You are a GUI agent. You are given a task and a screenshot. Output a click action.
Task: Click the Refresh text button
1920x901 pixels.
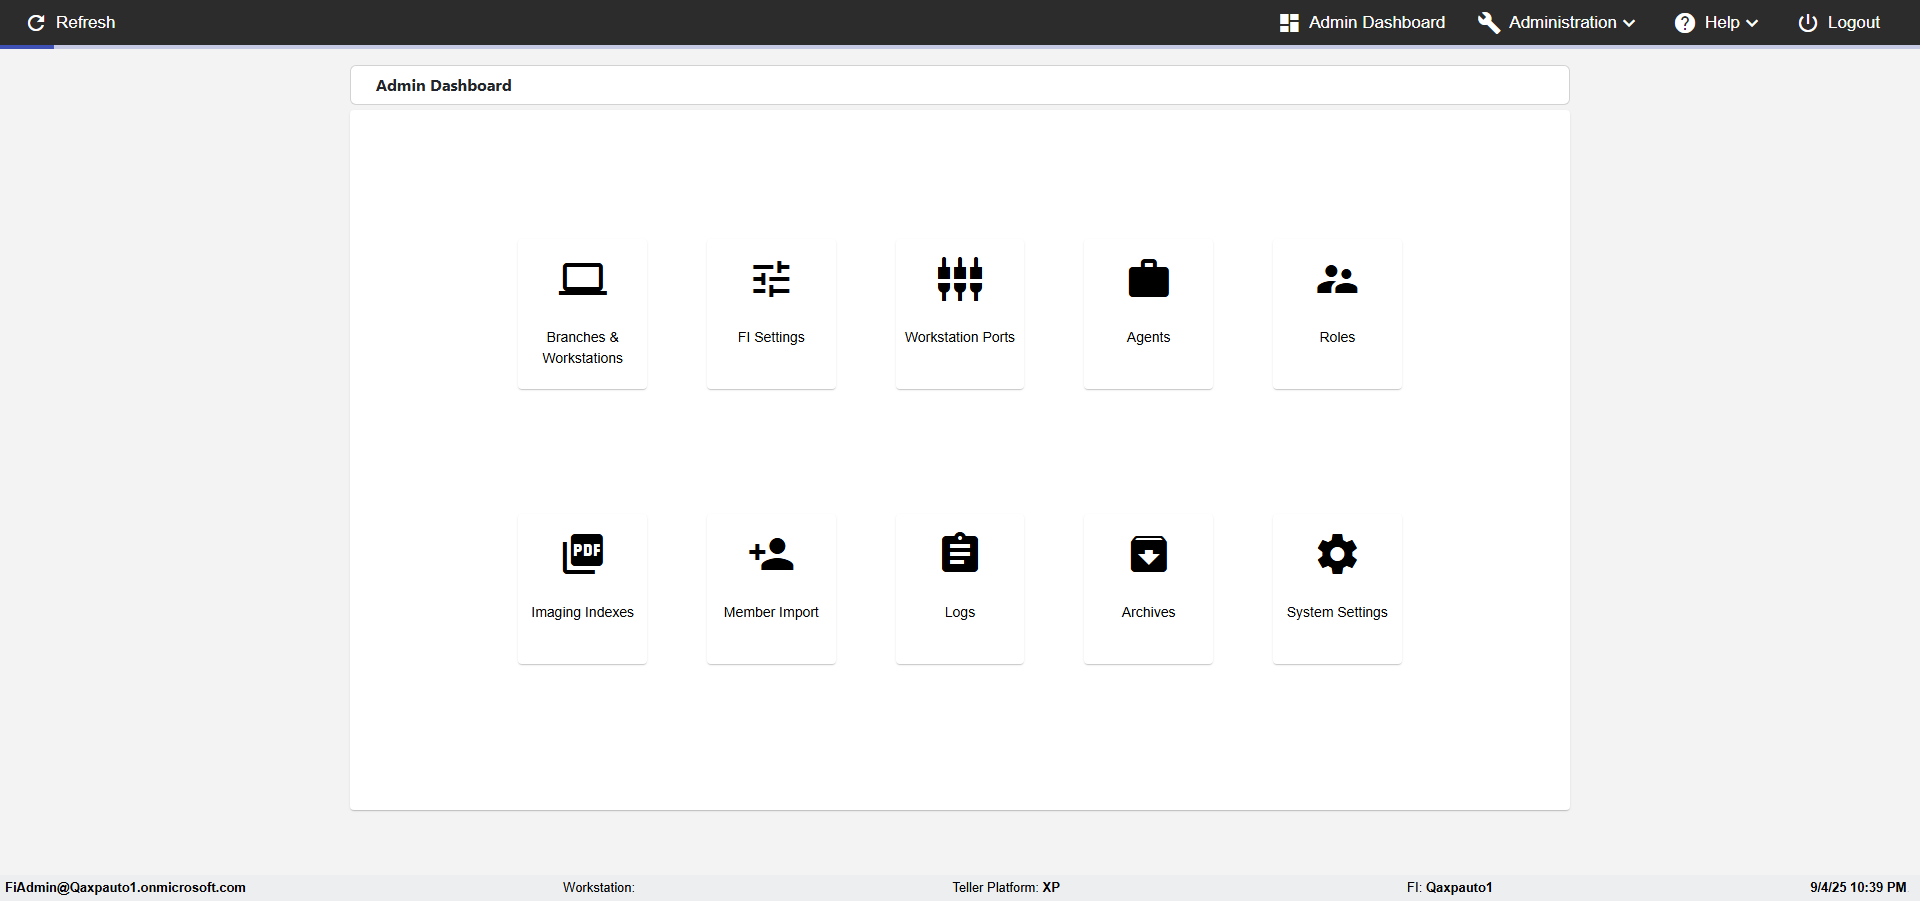pos(85,22)
